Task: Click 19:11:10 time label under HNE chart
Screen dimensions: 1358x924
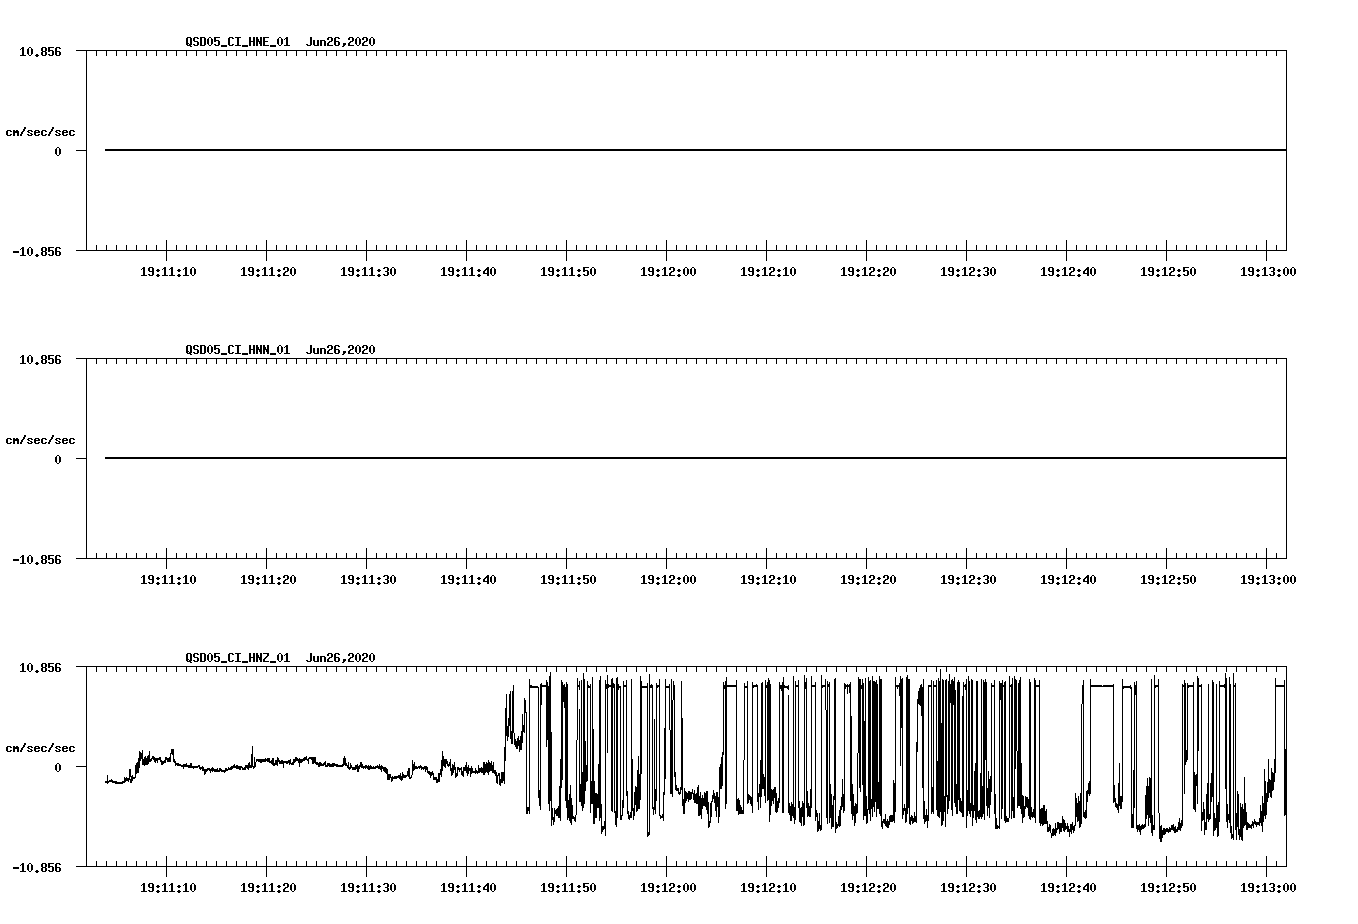Action: [168, 272]
